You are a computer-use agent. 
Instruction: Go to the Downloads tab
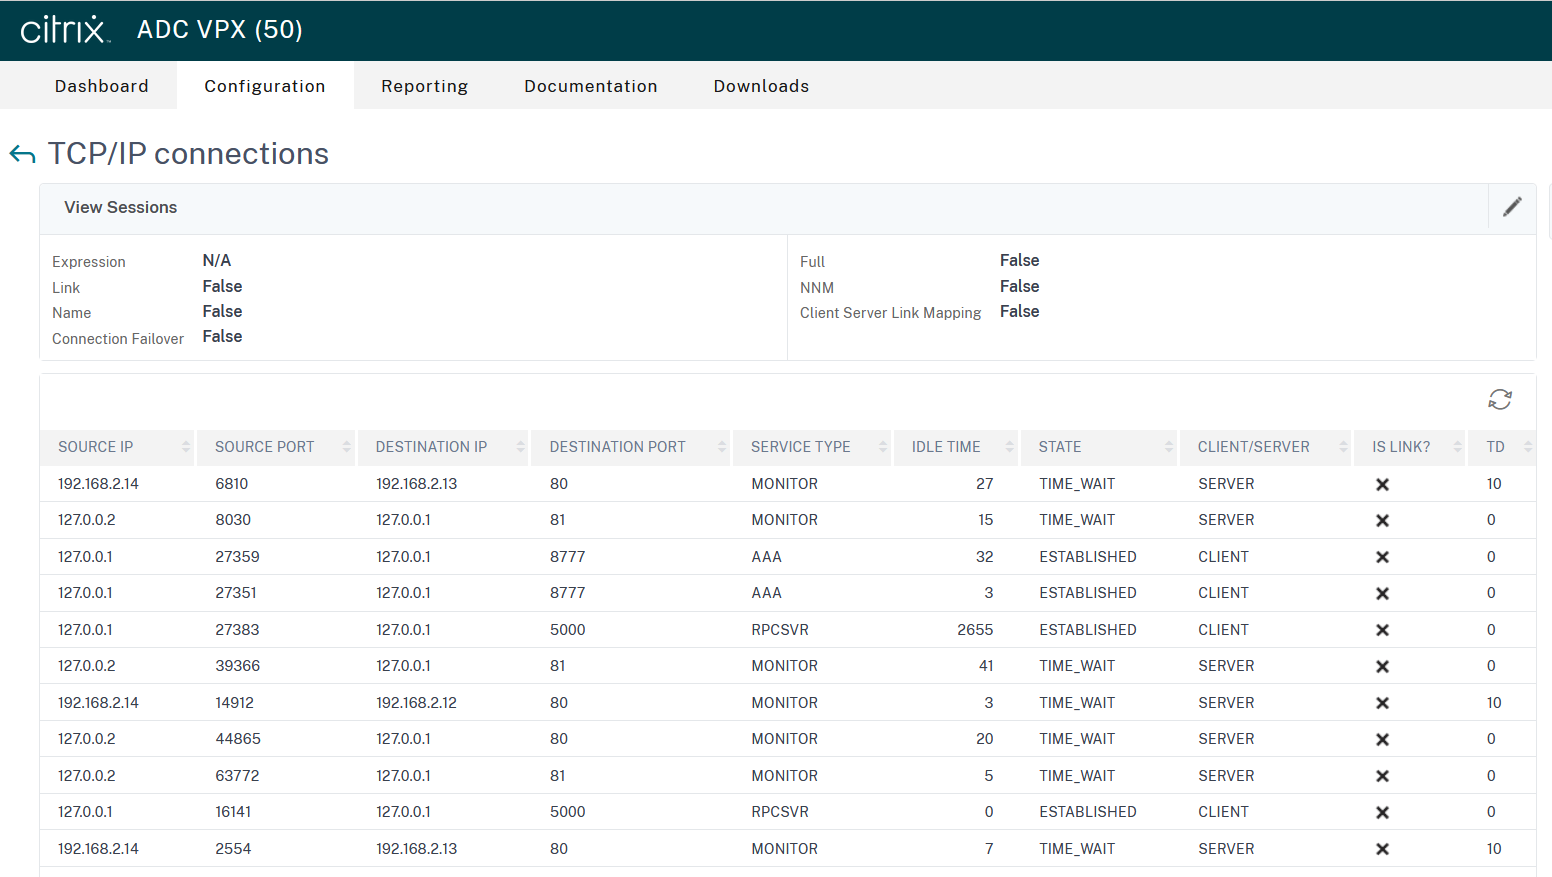(x=761, y=86)
